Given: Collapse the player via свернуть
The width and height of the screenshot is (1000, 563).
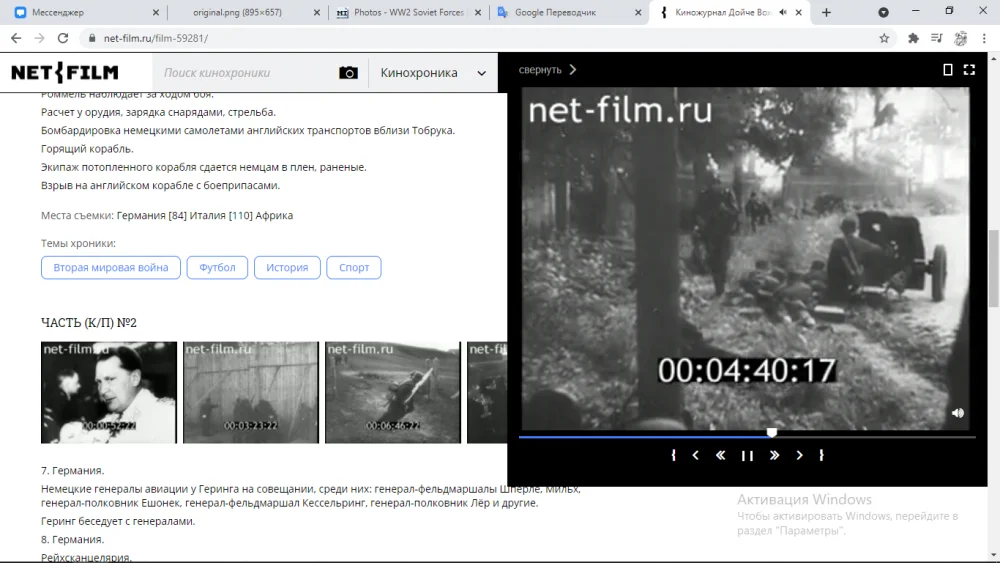Looking at the screenshot, I should (x=547, y=69).
